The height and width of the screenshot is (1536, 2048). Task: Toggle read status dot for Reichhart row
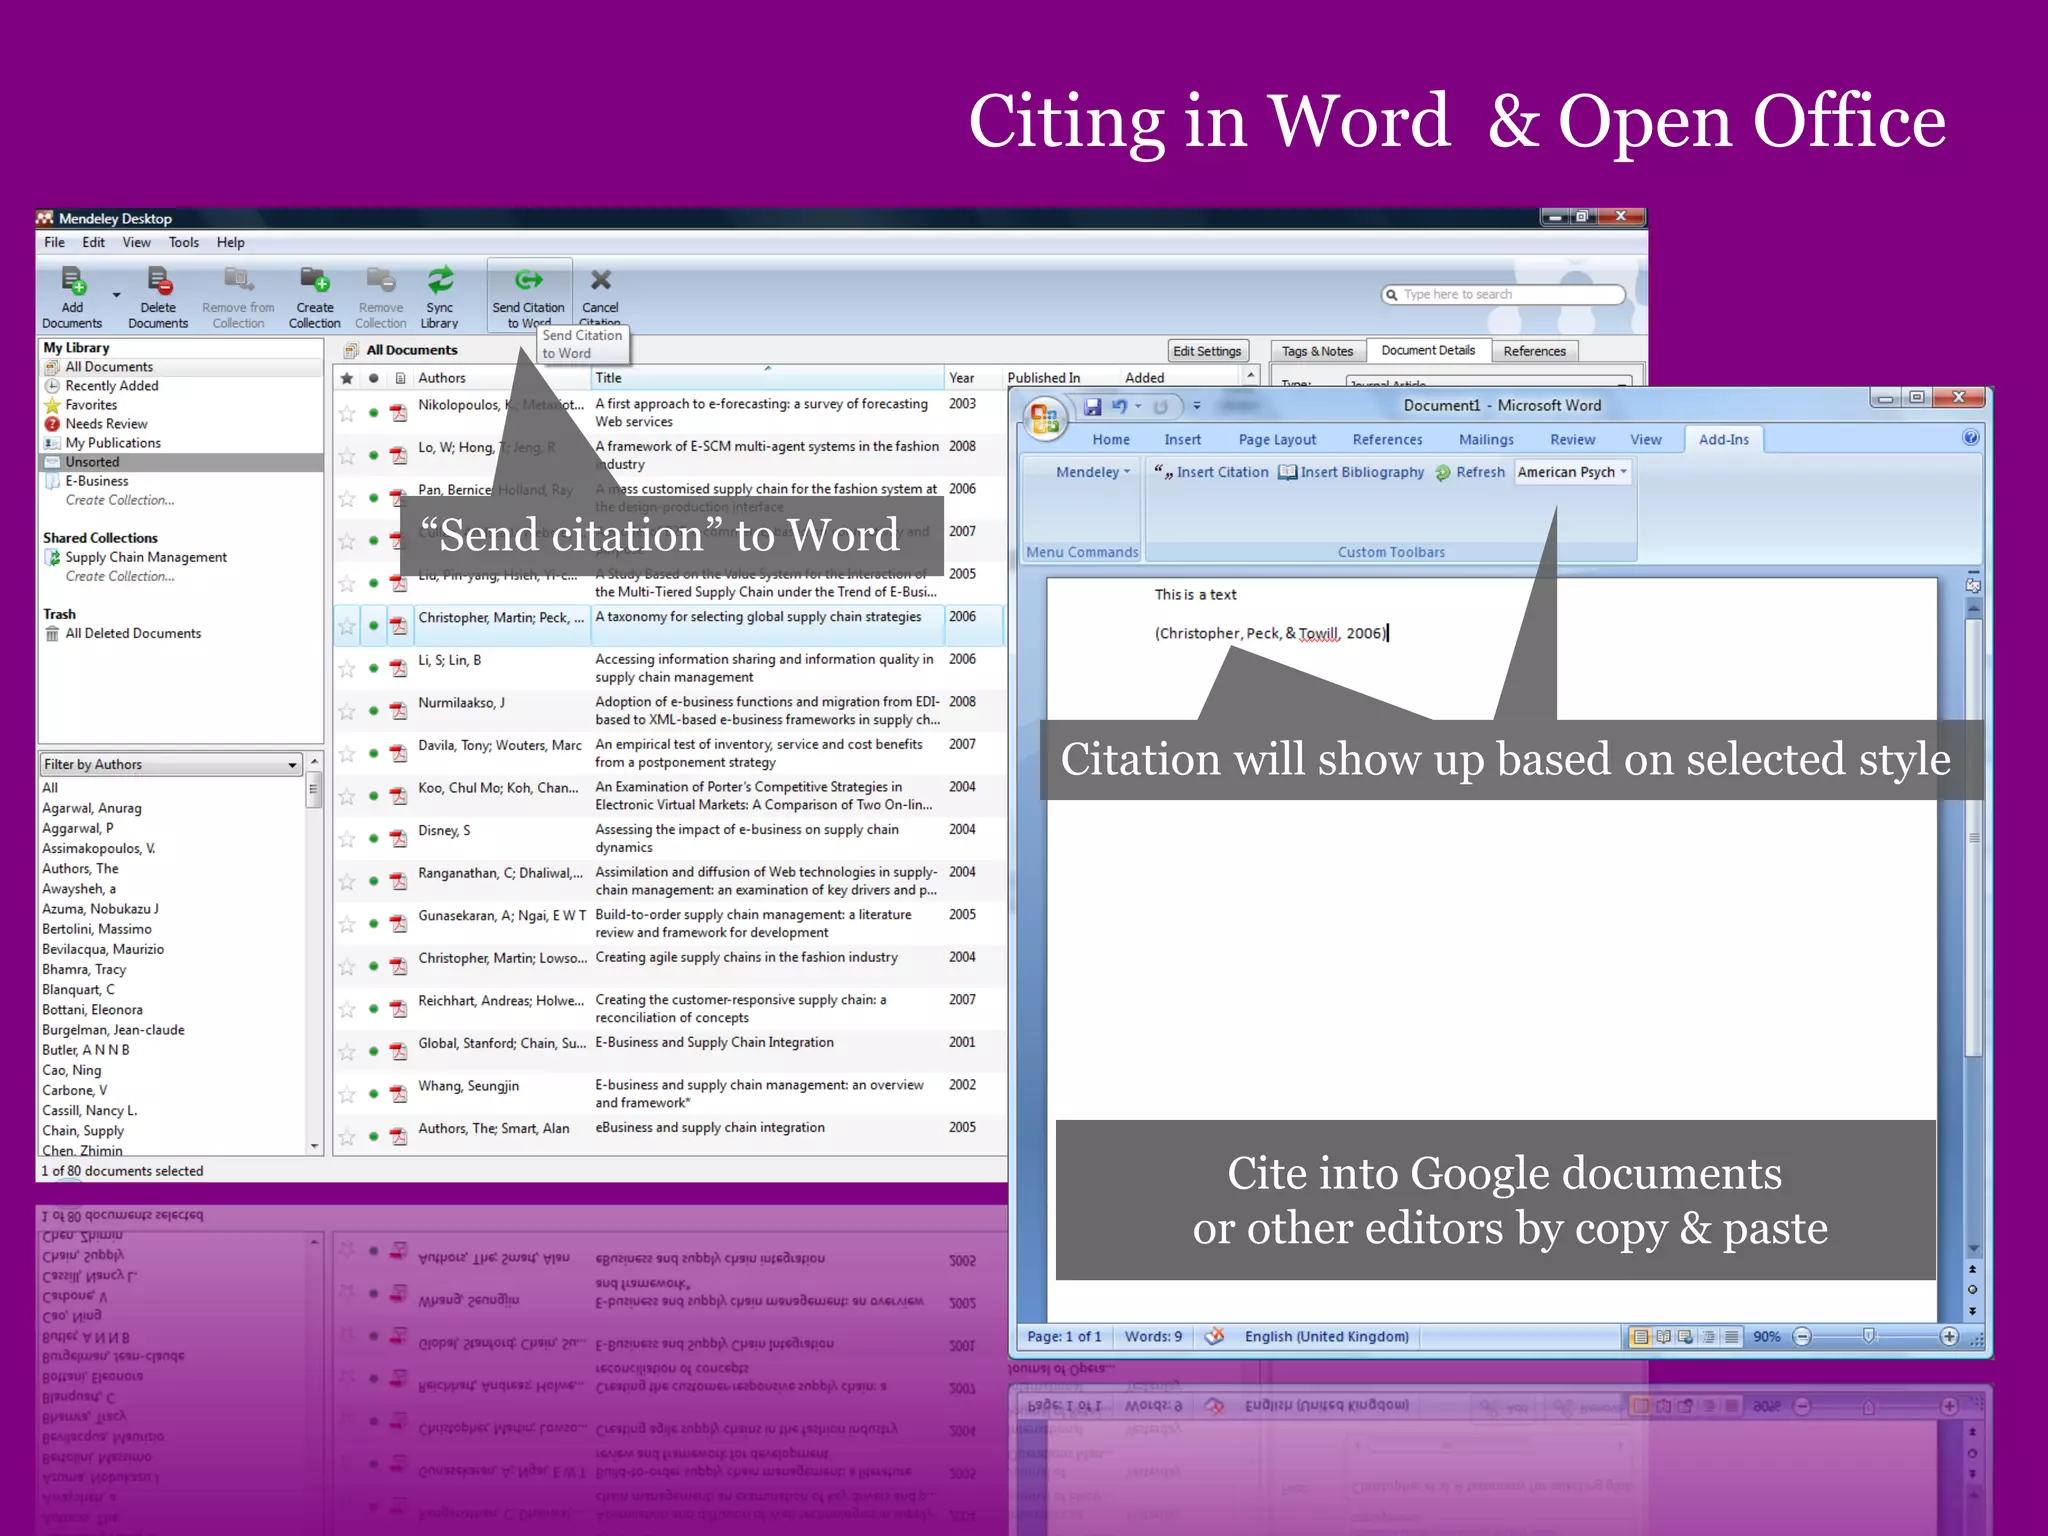[373, 1010]
